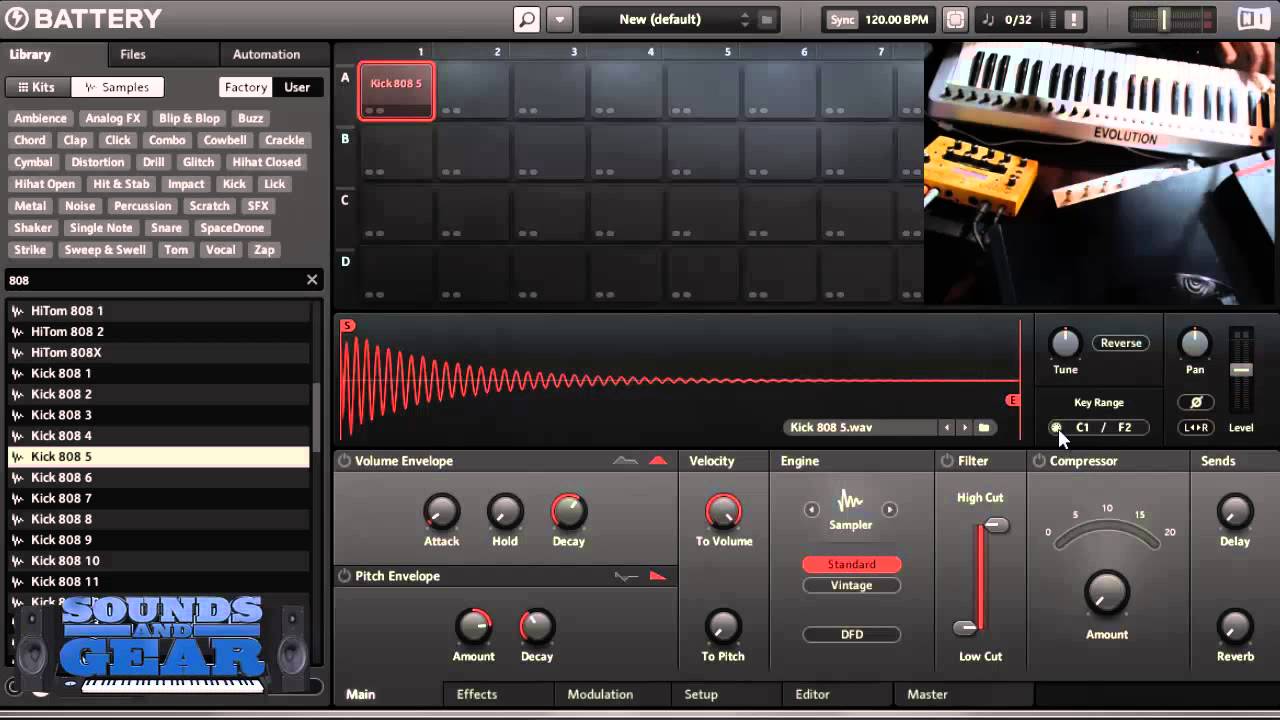This screenshot has width=1280, height=720.
Task: Click the Reverb send knob
Action: [x=1235, y=626]
